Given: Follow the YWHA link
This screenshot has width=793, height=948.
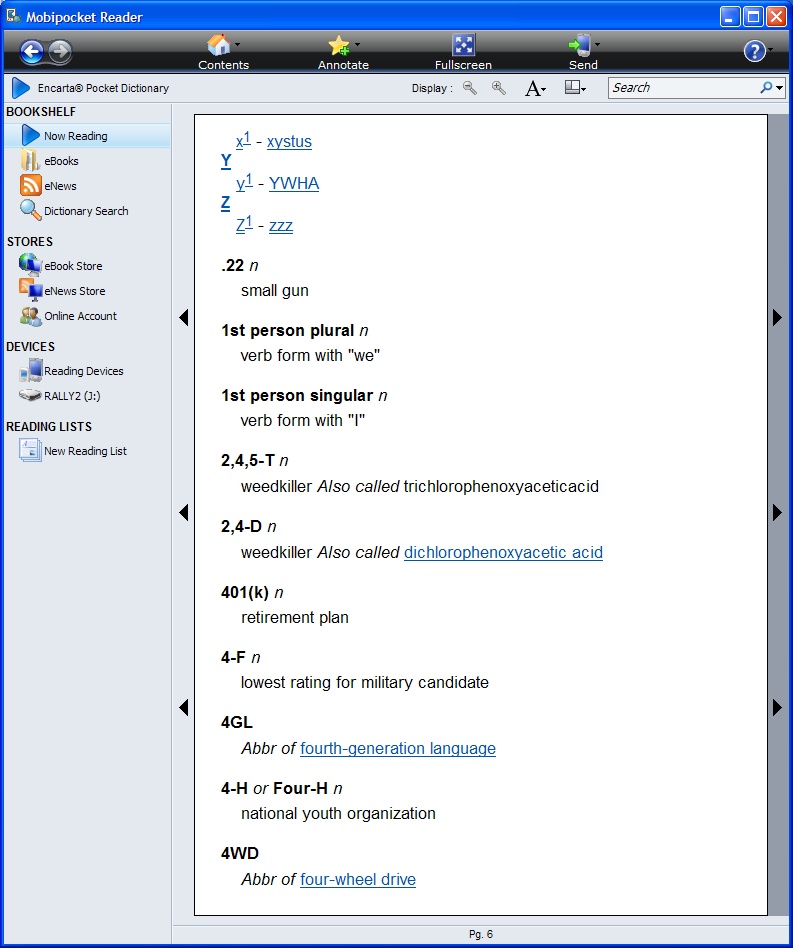Looking at the screenshot, I should [x=294, y=183].
